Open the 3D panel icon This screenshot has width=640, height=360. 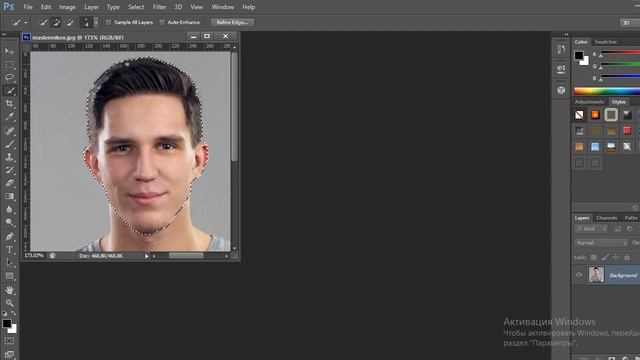pyautogui.click(x=561, y=90)
